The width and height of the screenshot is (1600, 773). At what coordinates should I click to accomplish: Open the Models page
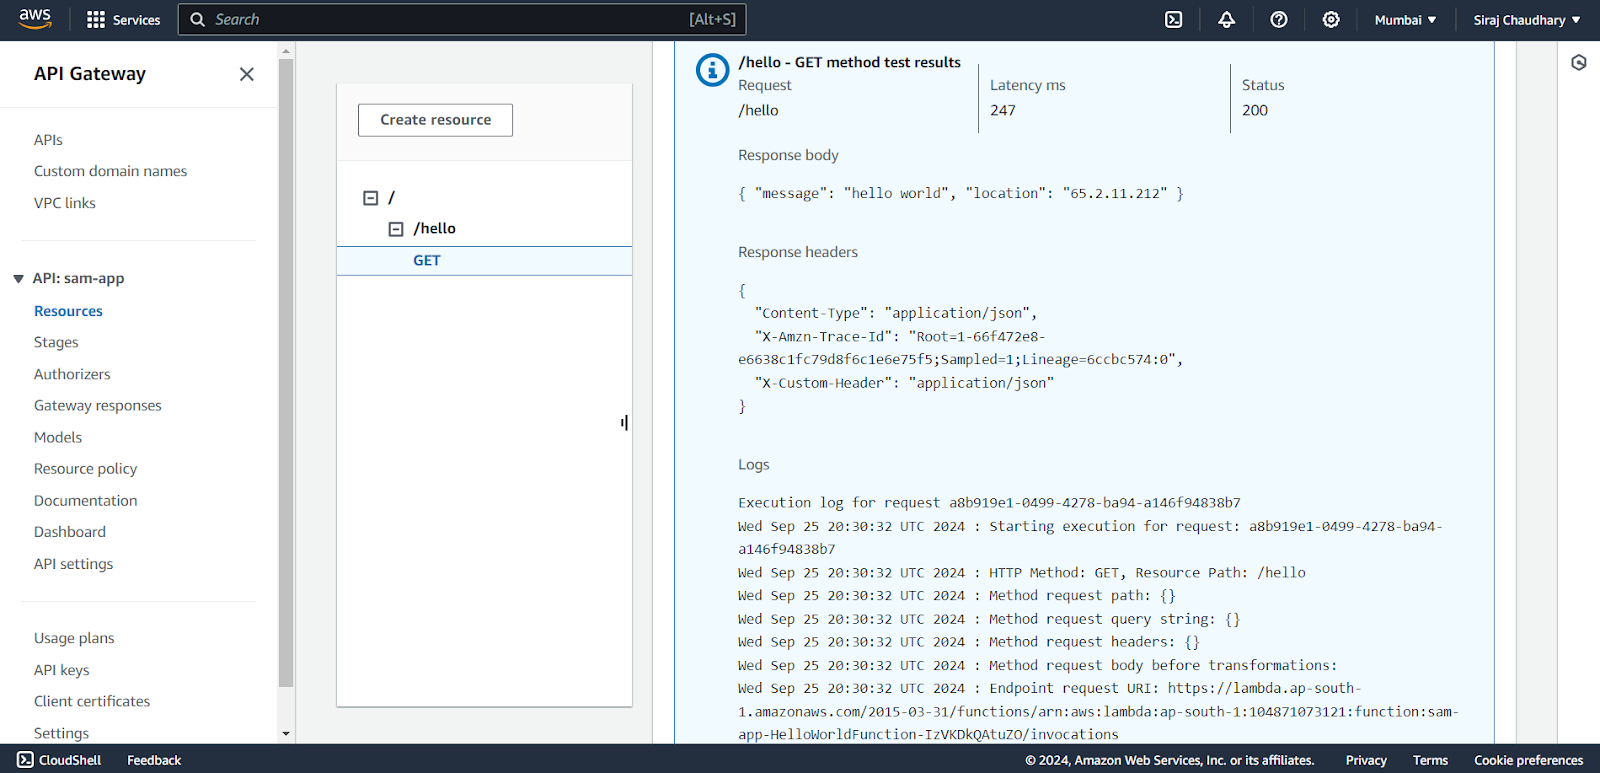58,437
